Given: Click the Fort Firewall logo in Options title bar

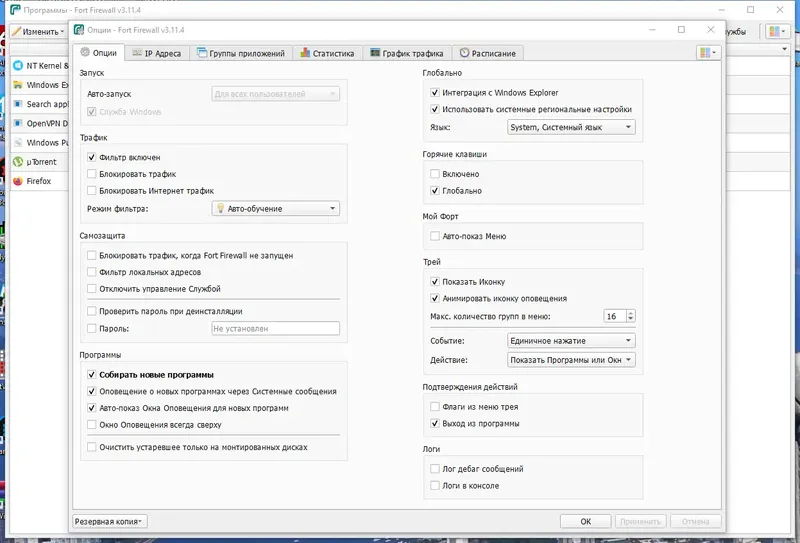Looking at the screenshot, I should pyautogui.click(x=79, y=30).
